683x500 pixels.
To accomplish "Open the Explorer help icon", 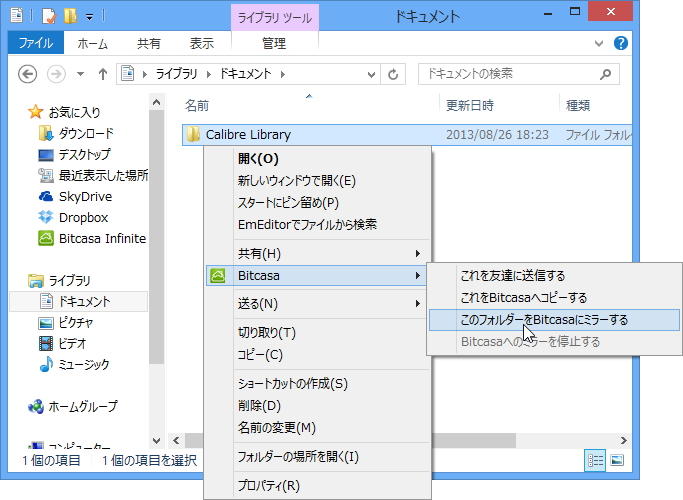I will (x=621, y=43).
